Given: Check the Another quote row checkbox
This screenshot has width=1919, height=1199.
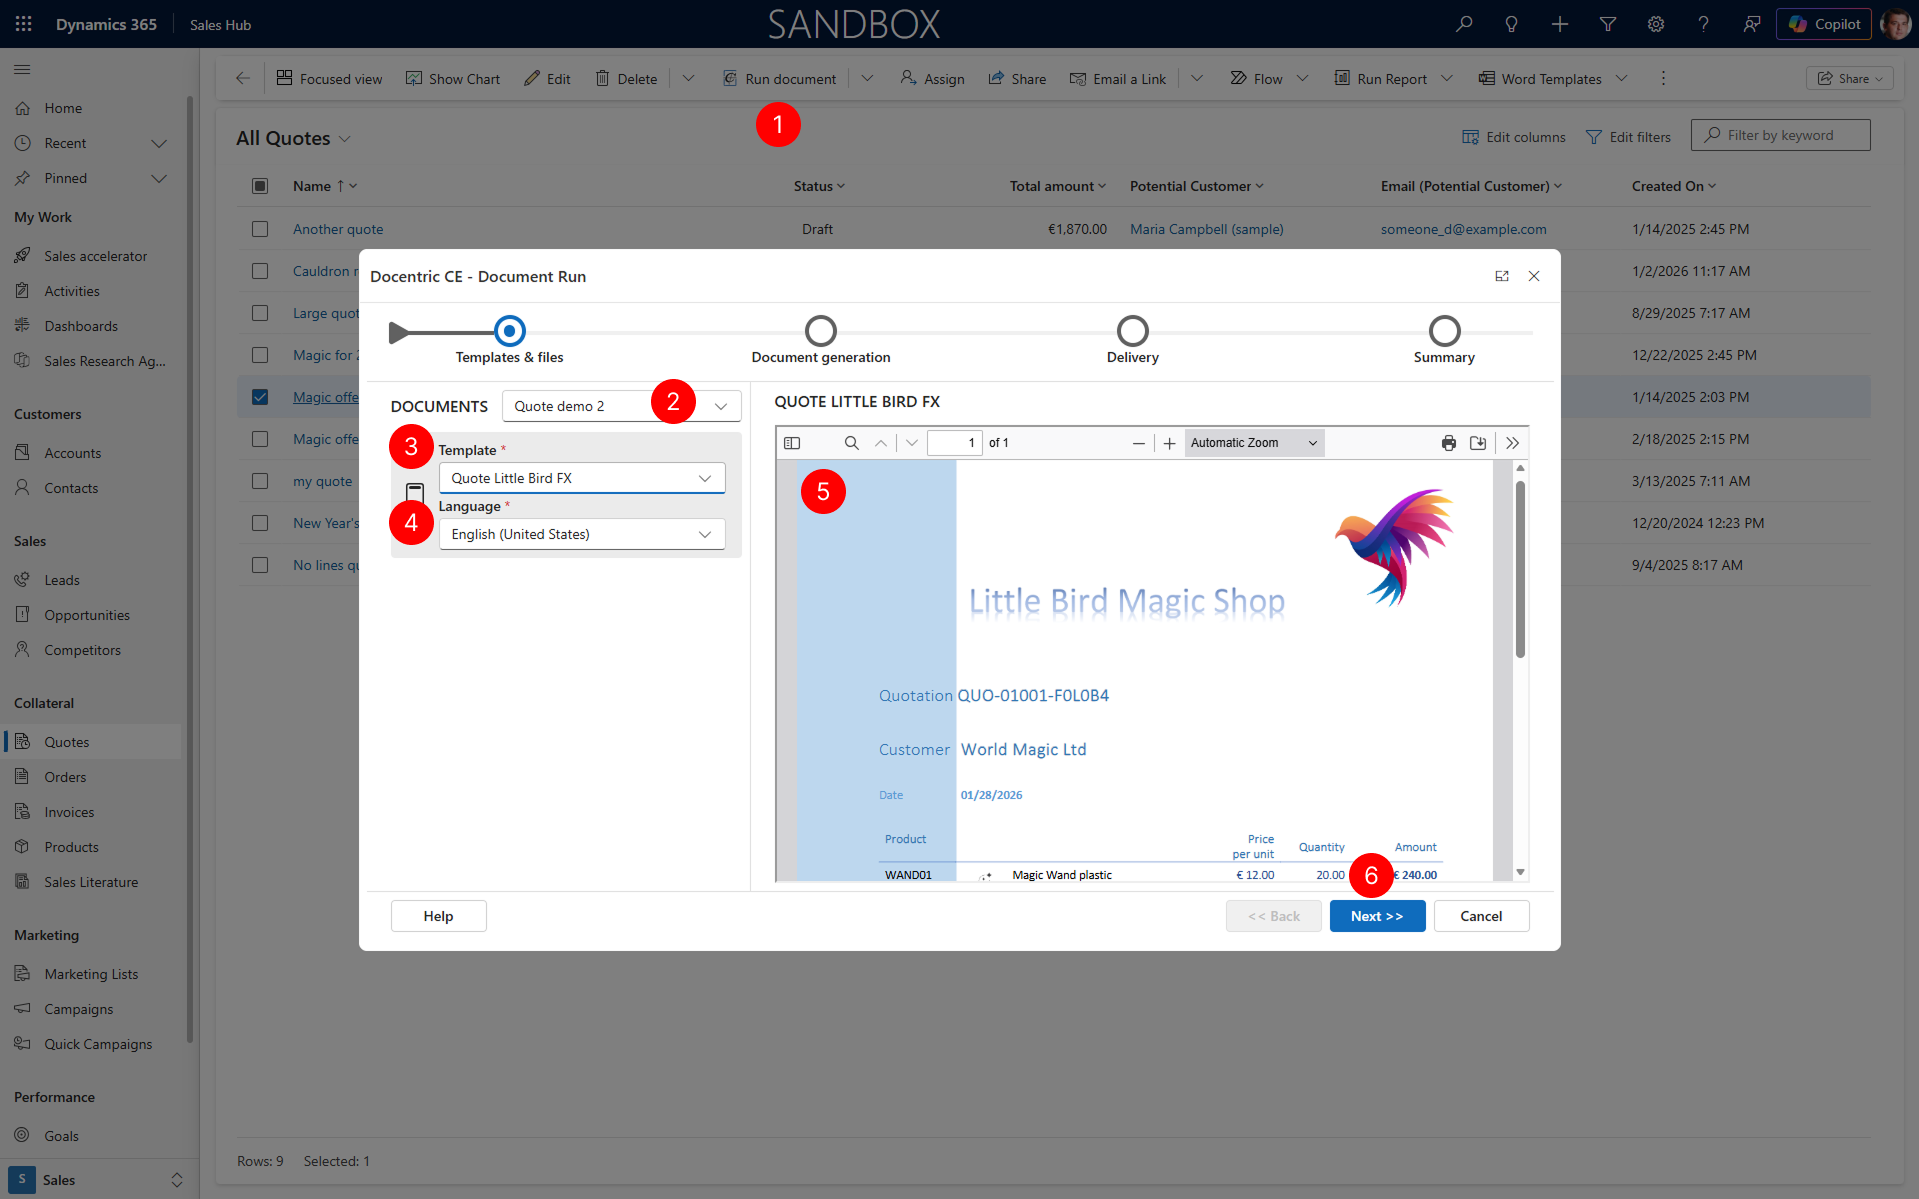Looking at the screenshot, I should click(260, 229).
